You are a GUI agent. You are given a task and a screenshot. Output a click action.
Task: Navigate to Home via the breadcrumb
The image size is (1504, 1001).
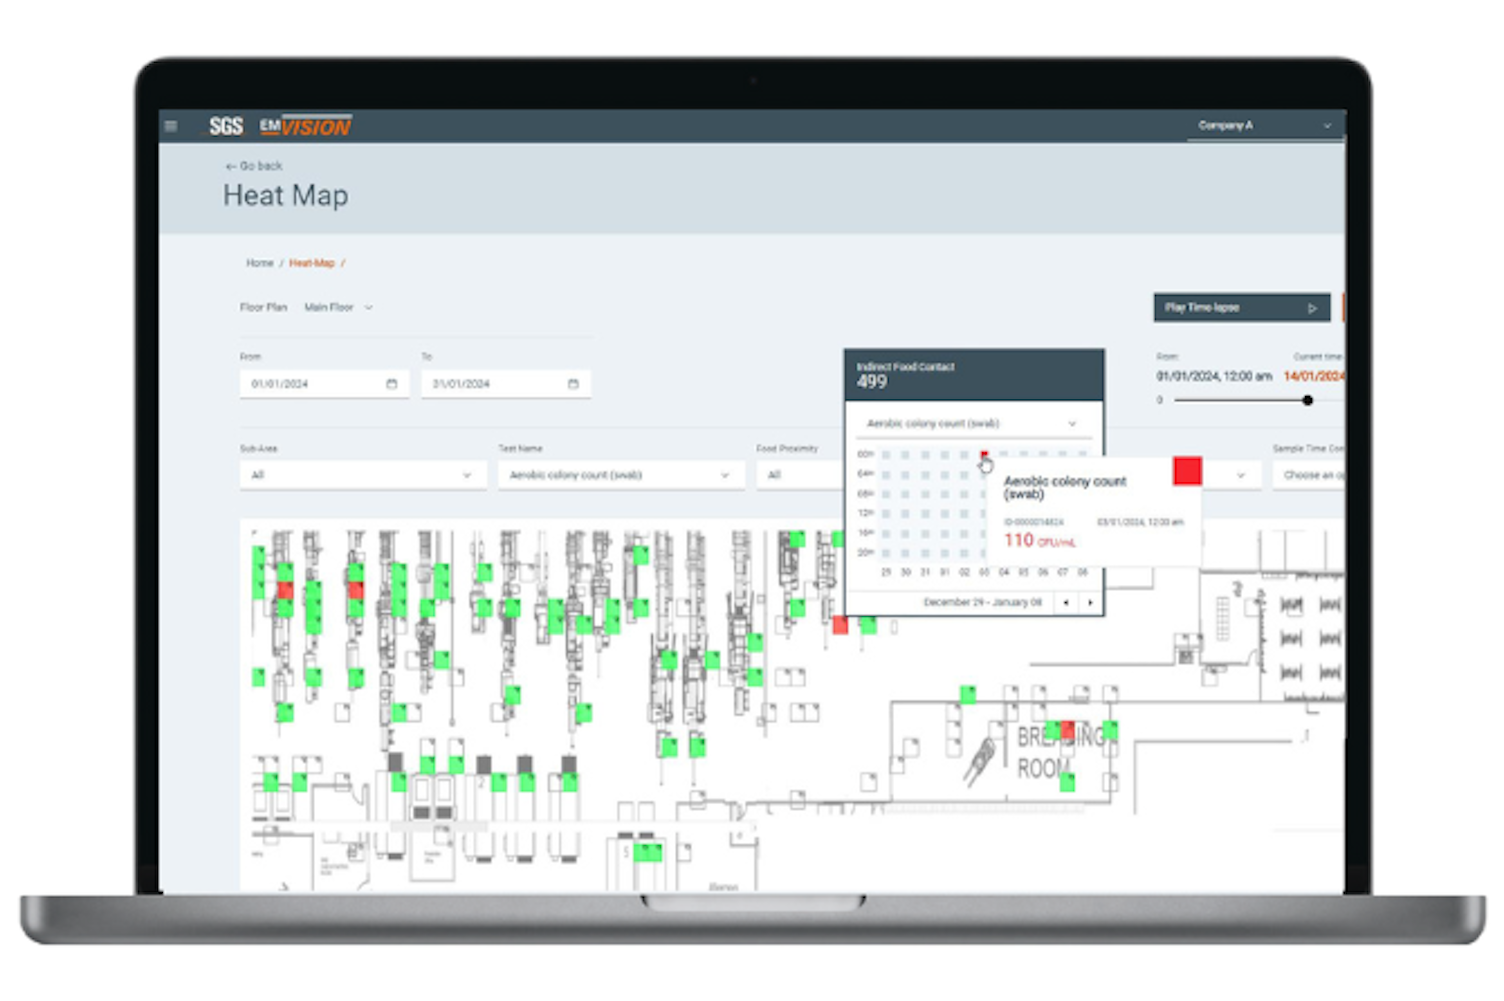coord(259,262)
